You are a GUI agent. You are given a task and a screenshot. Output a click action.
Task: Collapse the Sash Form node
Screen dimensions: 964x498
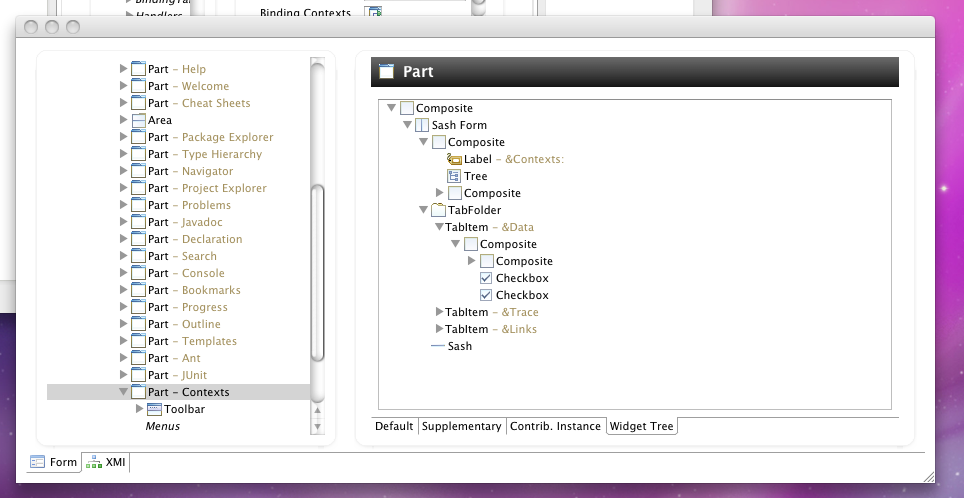tap(407, 125)
